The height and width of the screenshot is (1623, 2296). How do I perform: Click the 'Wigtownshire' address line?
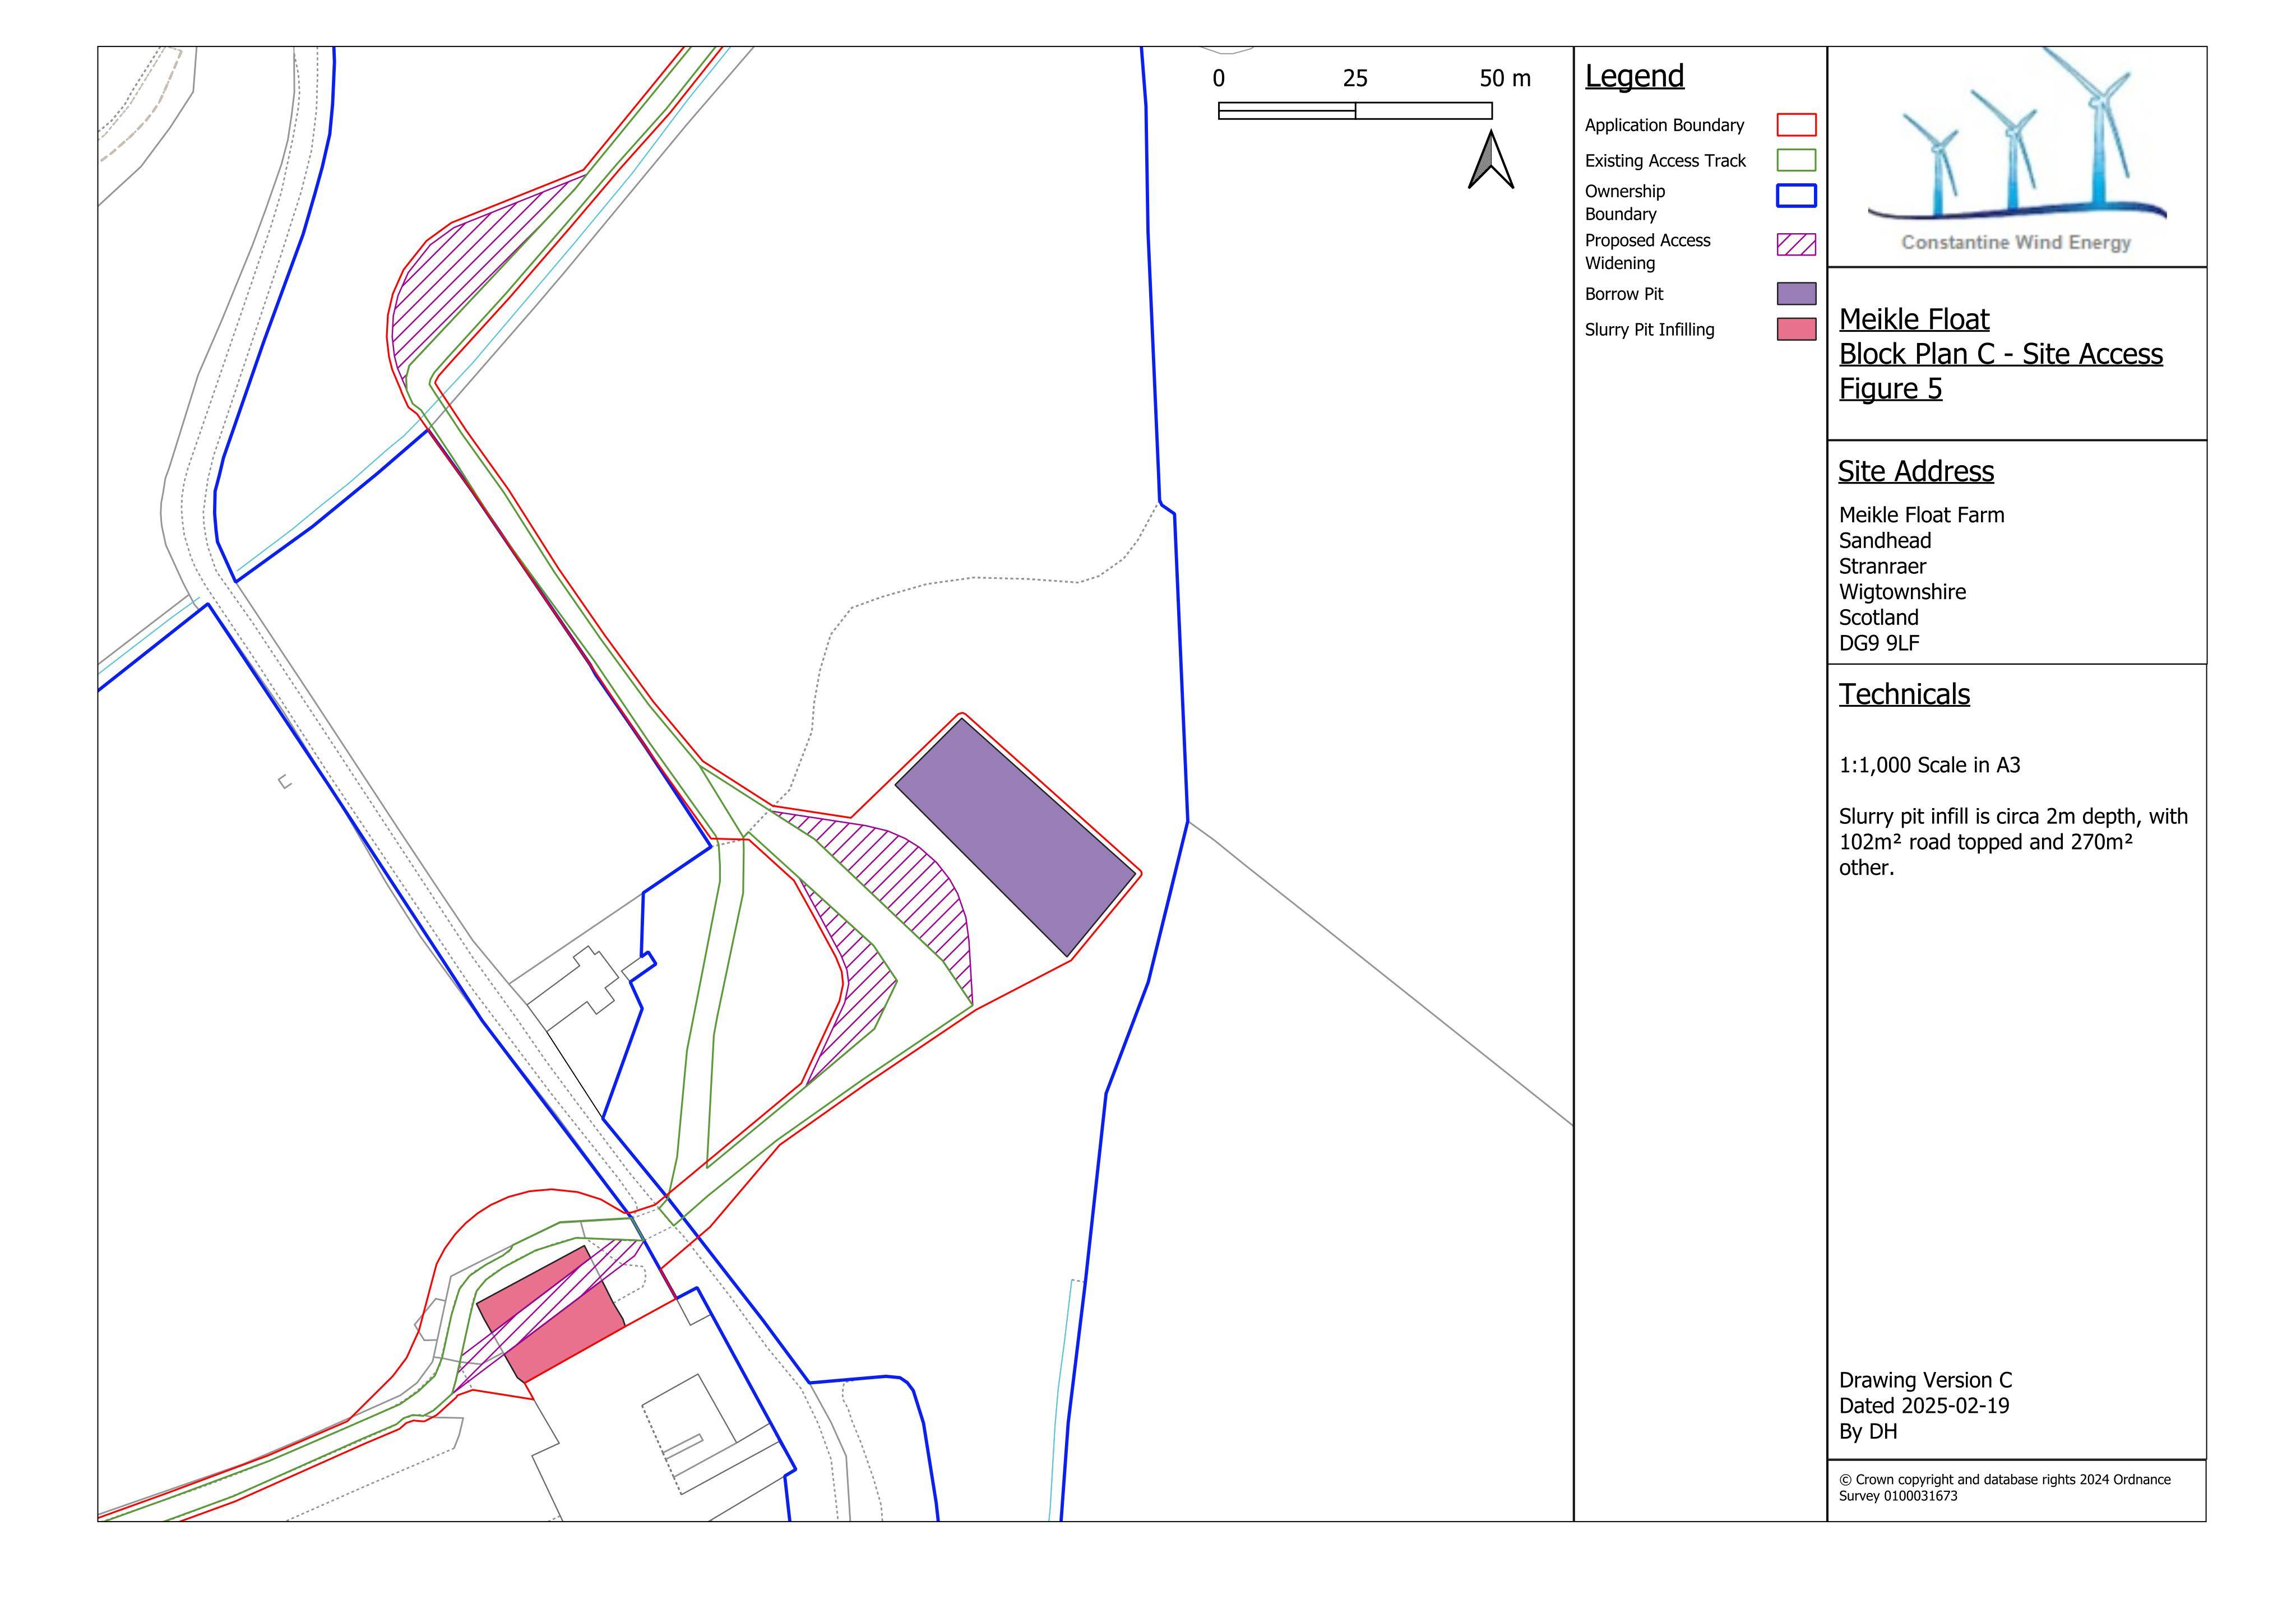click(1902, 592)
